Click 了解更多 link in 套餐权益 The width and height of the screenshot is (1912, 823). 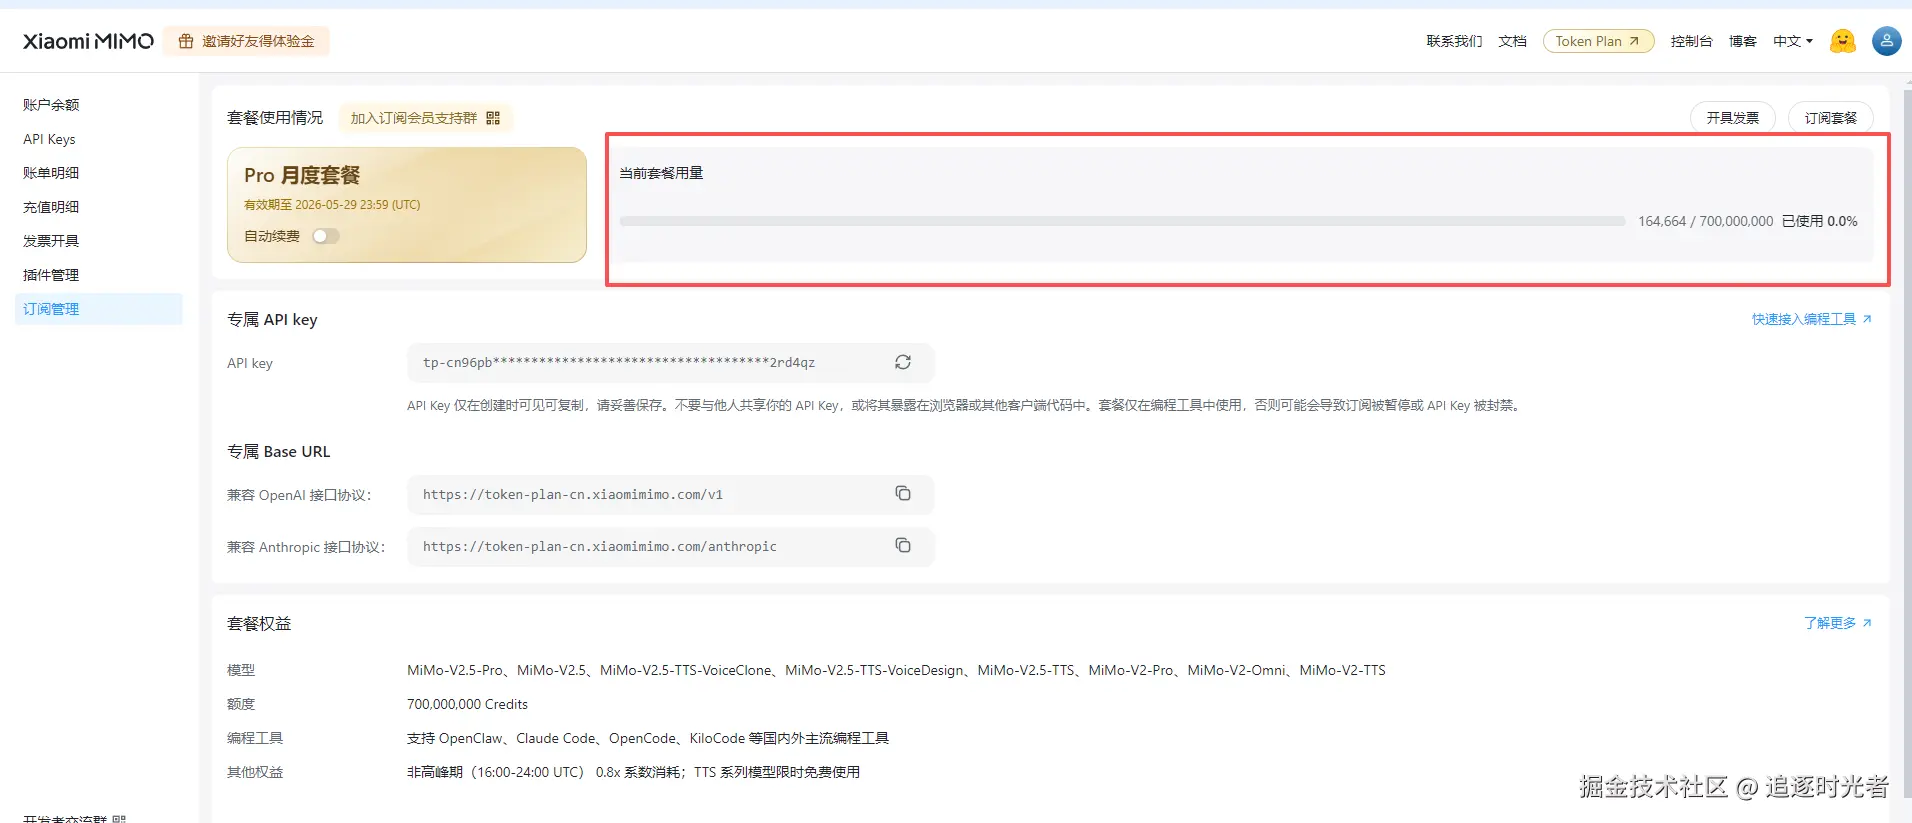[1837, 623]
